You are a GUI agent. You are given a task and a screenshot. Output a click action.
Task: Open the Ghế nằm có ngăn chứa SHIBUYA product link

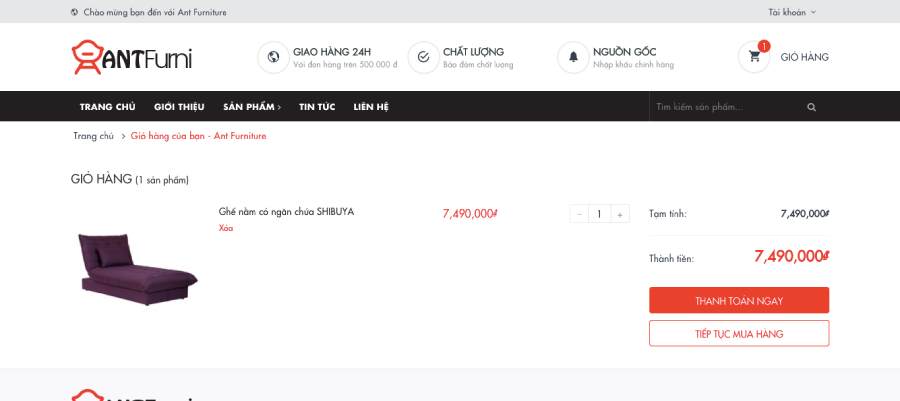[x=286, y=212]
